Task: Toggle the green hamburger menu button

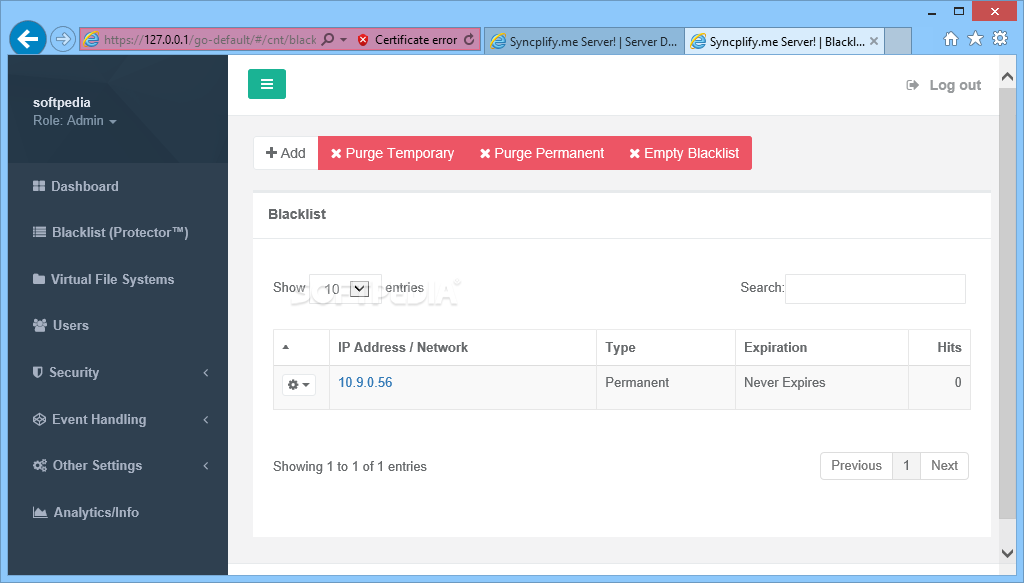Action: pyautogui.click(x=266, y=84)
